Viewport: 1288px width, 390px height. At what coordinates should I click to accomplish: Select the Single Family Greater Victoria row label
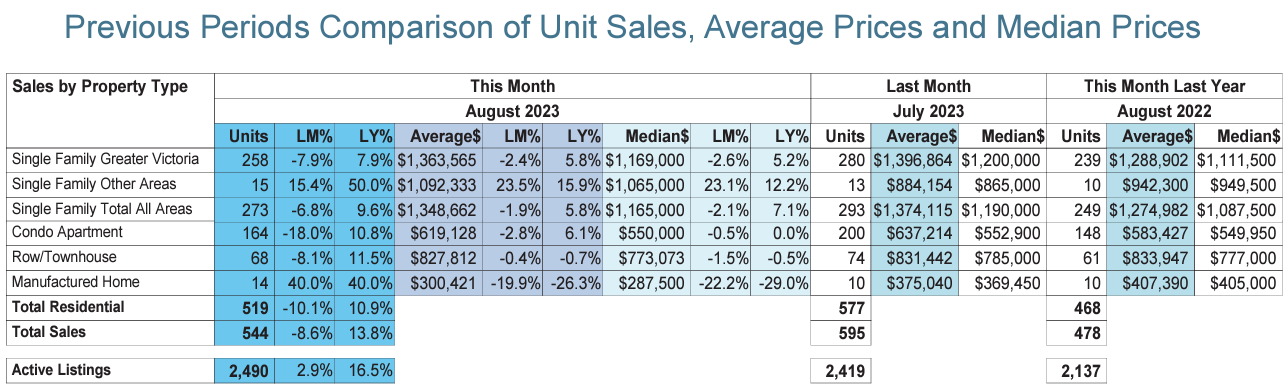(105, 159)
